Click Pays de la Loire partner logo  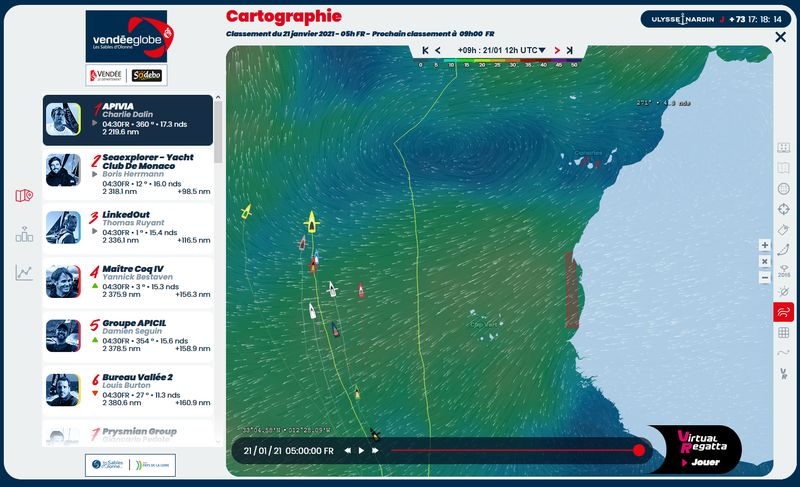[x=153, y=465]
